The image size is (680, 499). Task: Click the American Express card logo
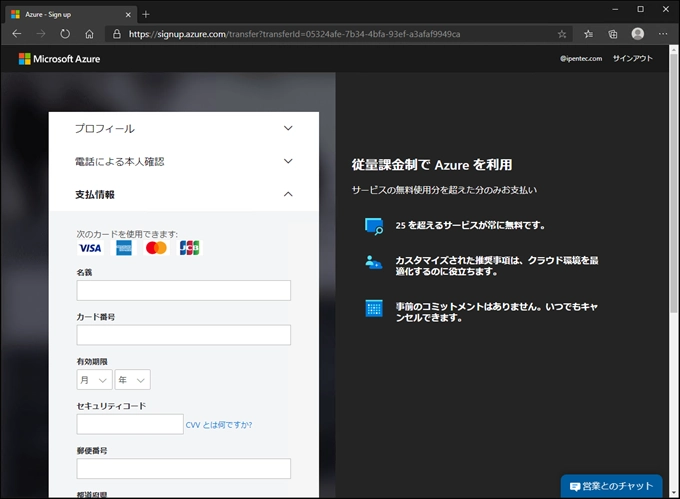[124, 248]
